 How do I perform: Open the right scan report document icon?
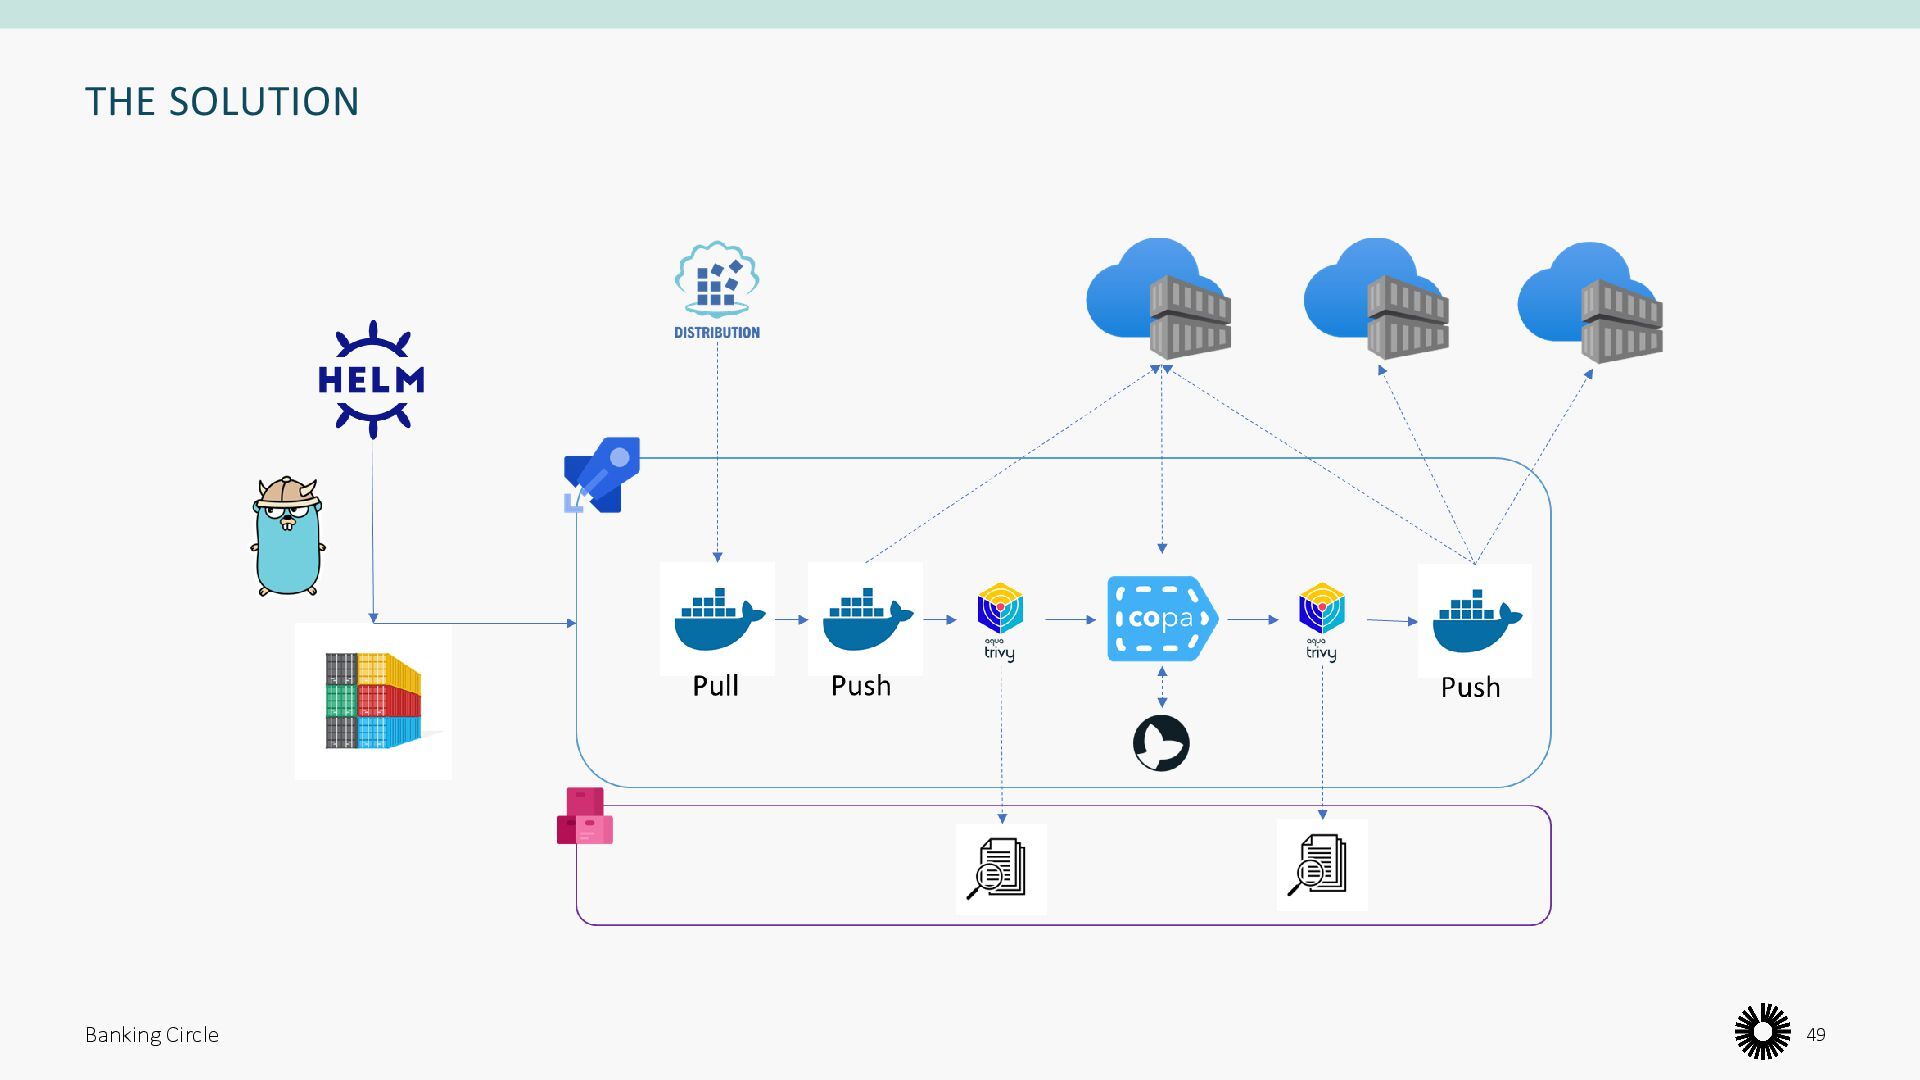tap(1321, 865)
